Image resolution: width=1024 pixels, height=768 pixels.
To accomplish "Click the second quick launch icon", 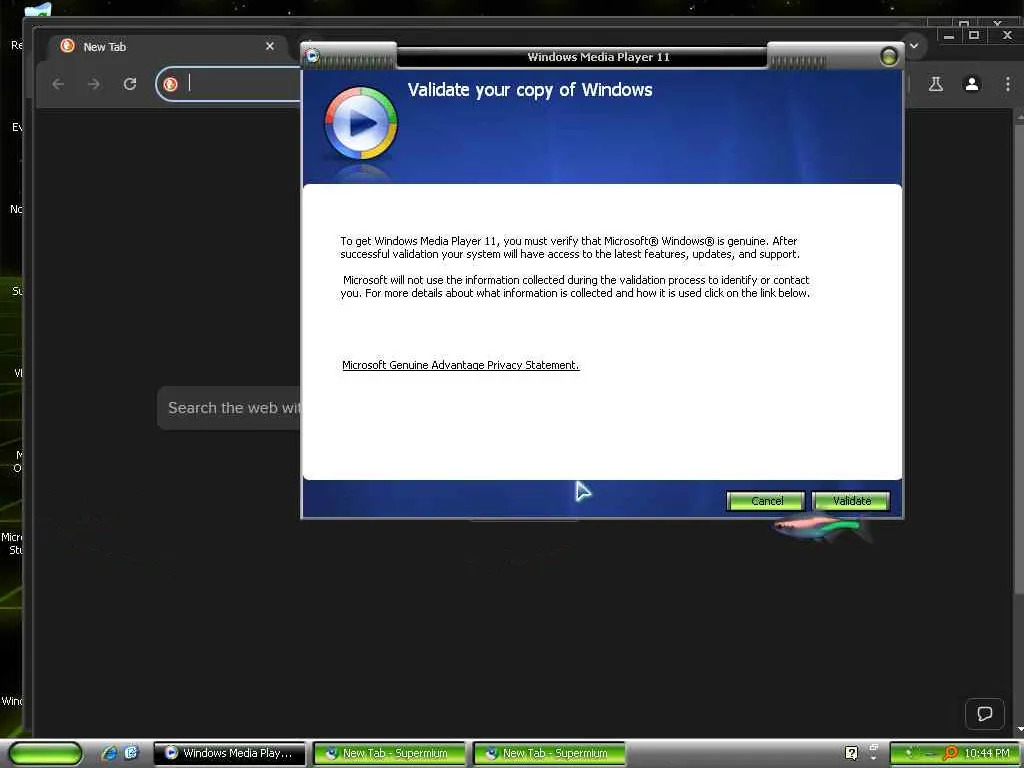I will pyautogui.click(x=131, y=753).
